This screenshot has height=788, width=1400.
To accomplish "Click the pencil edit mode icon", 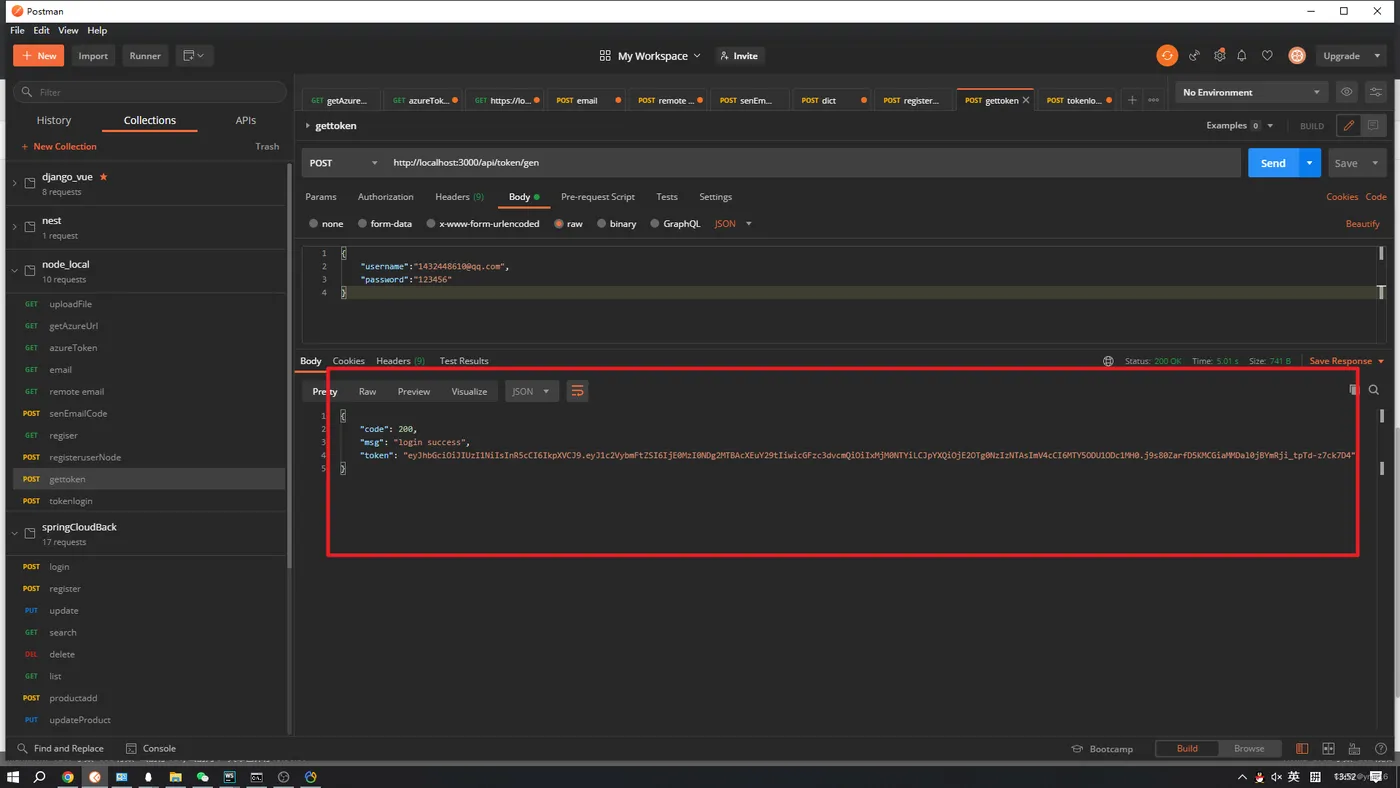I will [x=1349, y=126].
